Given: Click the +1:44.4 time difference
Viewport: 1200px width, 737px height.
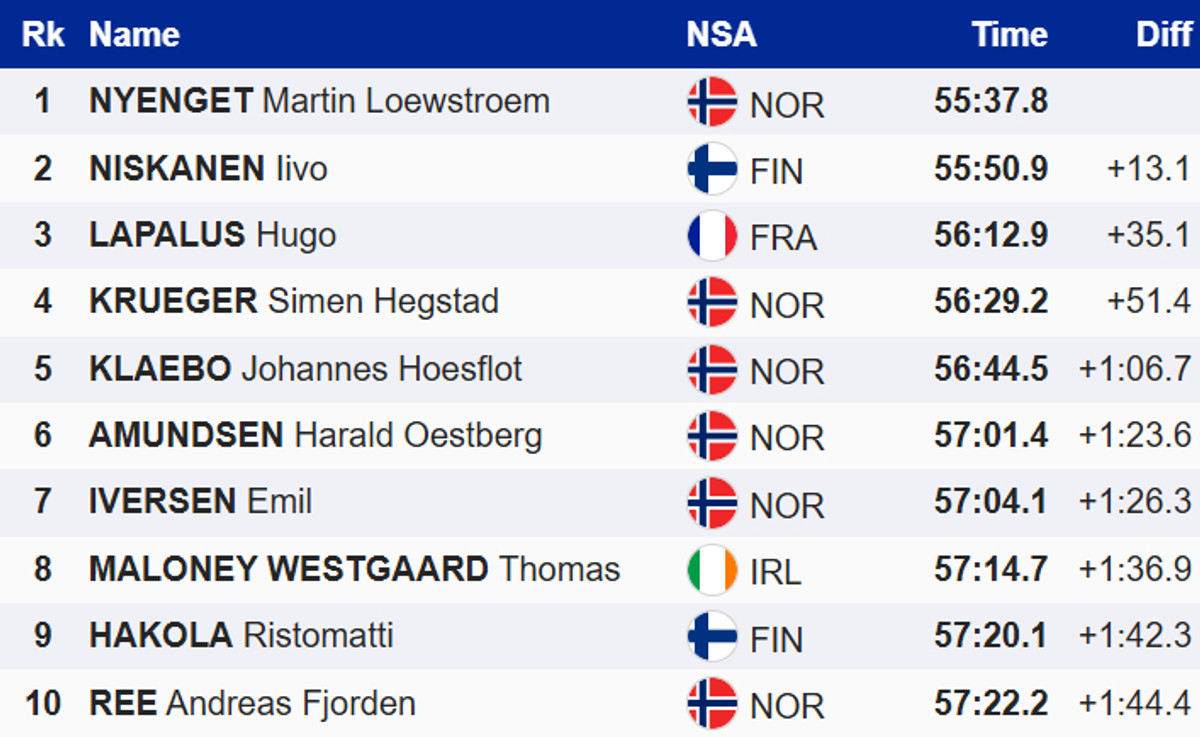Looking at the screenshot, I should 1135,704.
